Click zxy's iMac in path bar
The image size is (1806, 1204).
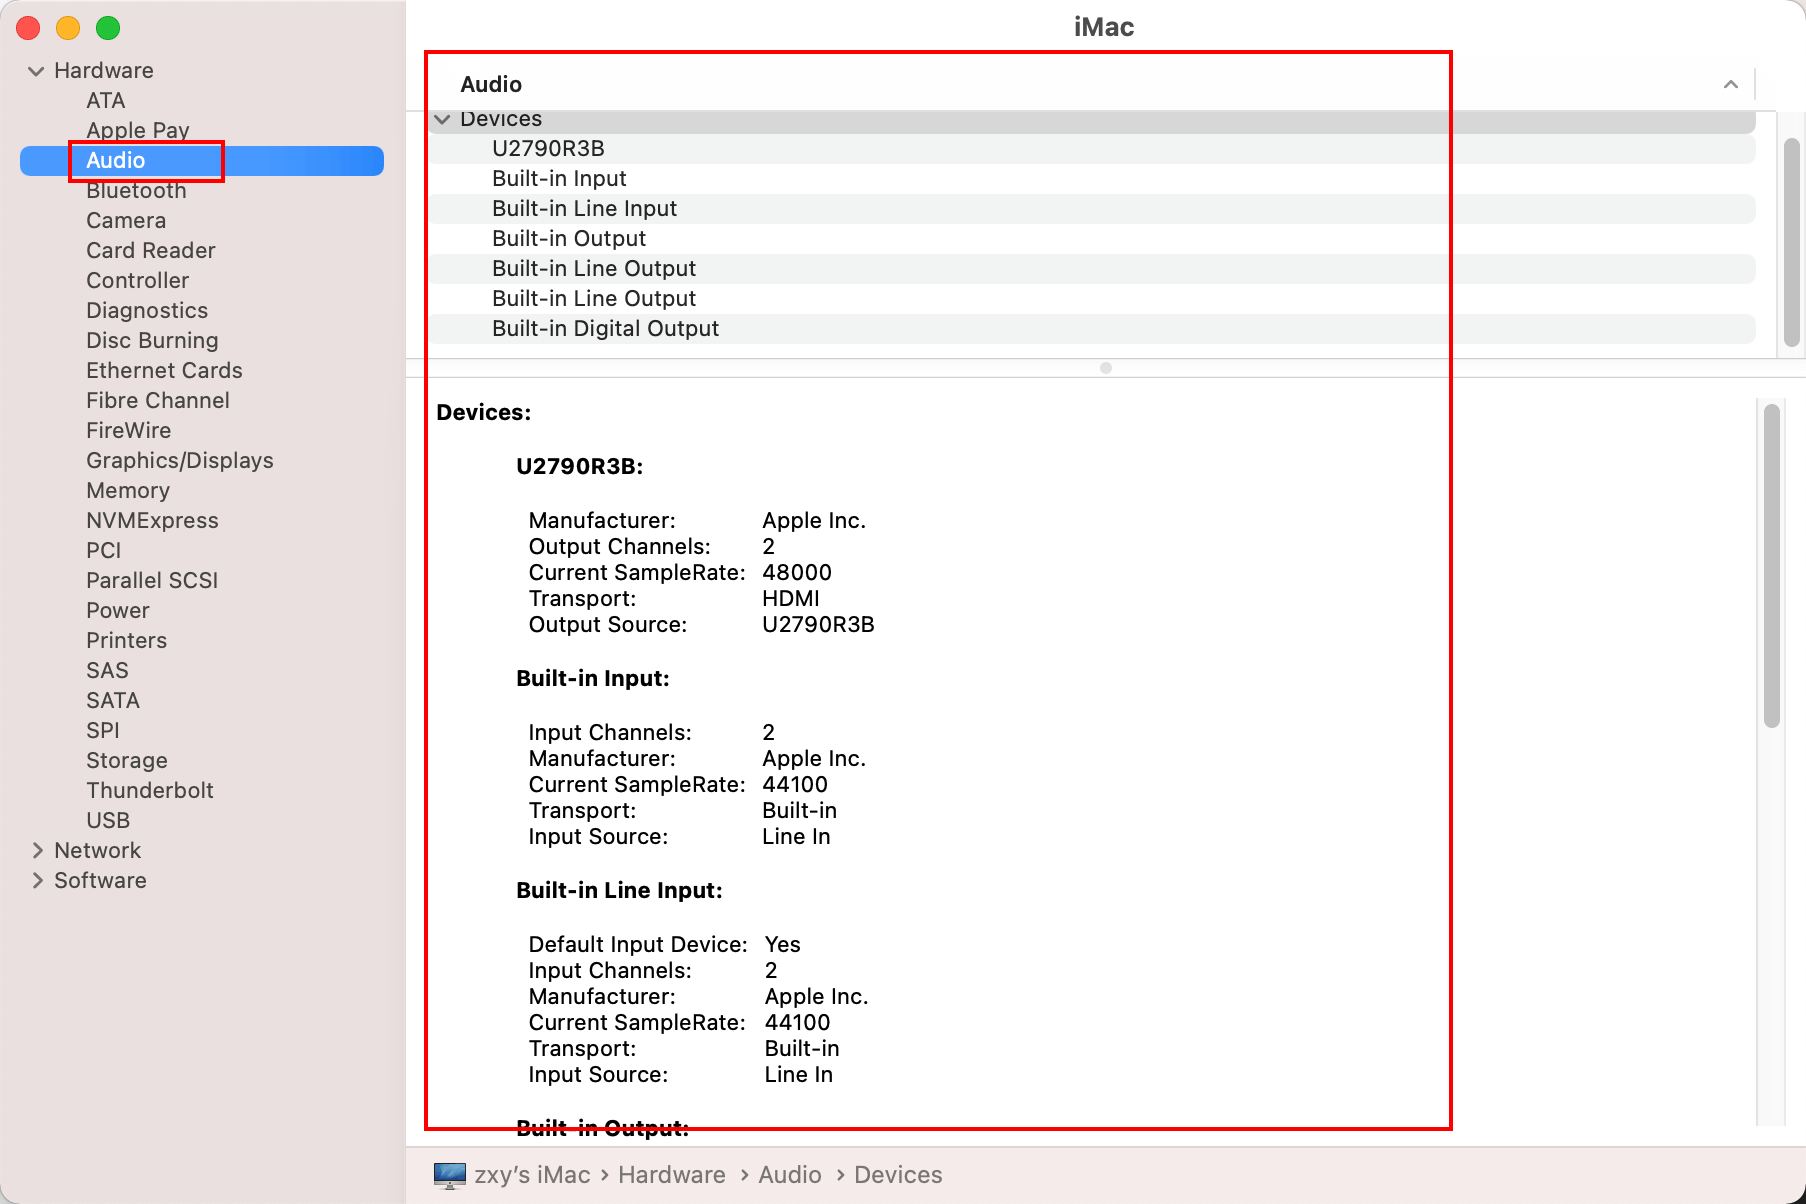tap(532, 1175)
